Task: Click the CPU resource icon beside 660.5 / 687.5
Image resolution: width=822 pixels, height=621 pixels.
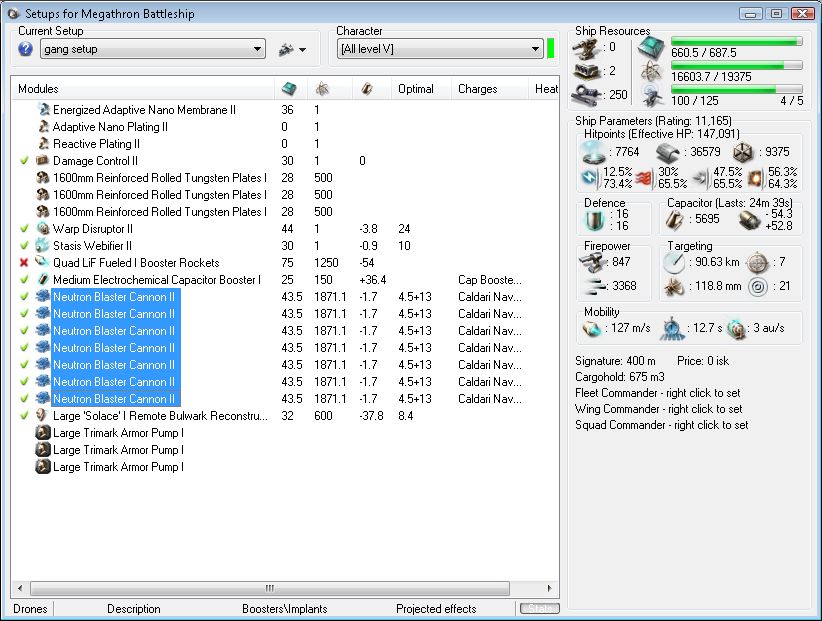Action: click(651, 48)
